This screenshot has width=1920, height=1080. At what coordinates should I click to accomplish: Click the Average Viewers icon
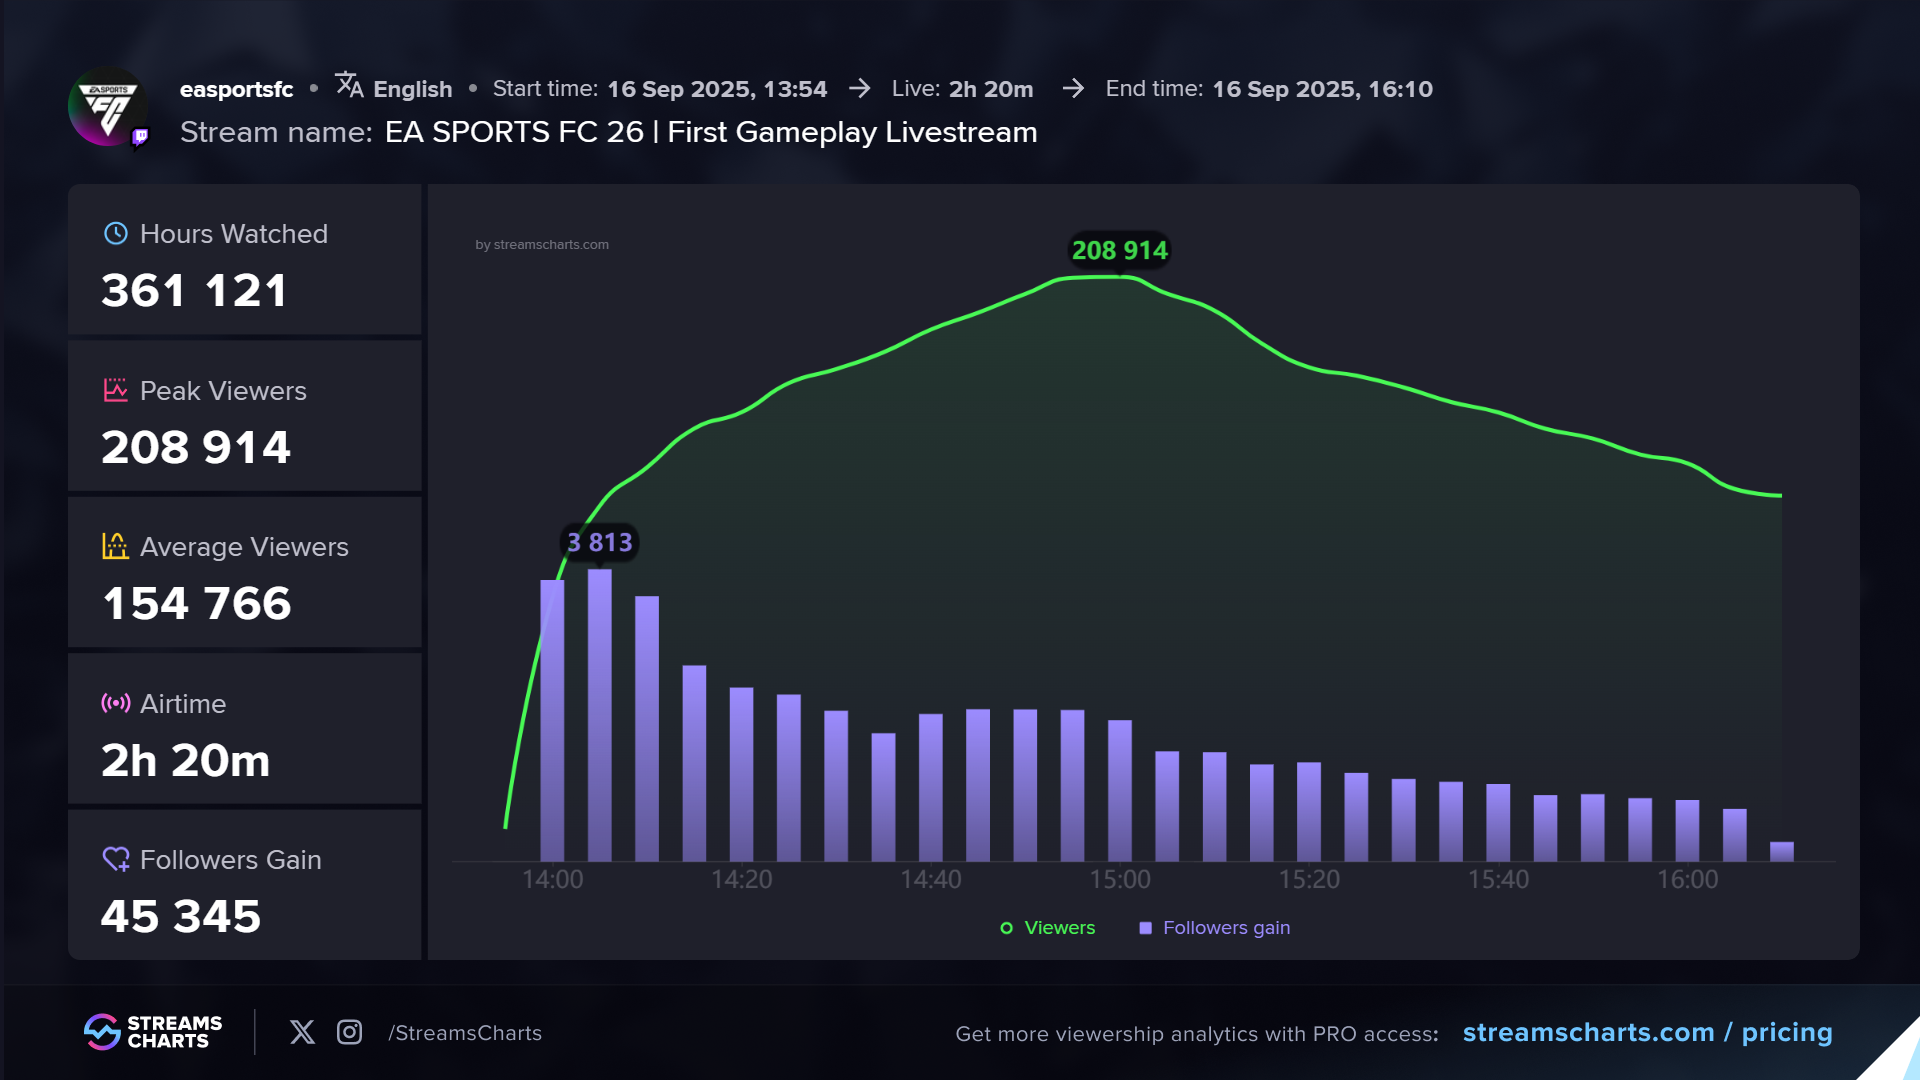point(116,546)
